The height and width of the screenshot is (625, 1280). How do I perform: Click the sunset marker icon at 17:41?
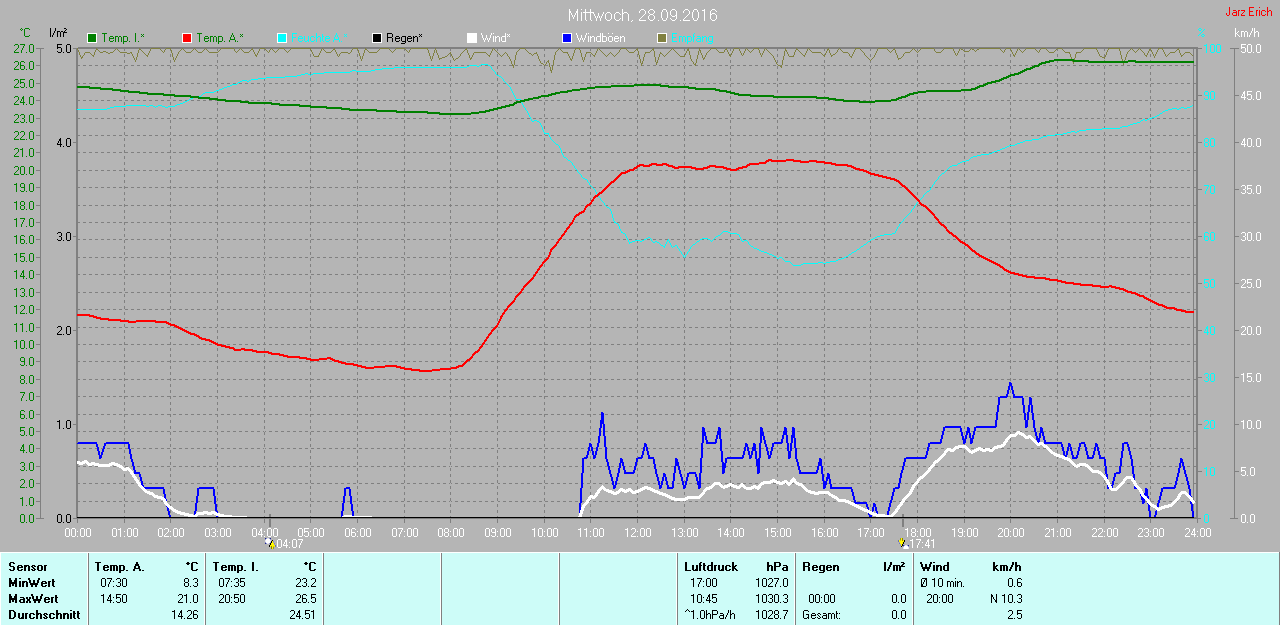pos(904,544)
